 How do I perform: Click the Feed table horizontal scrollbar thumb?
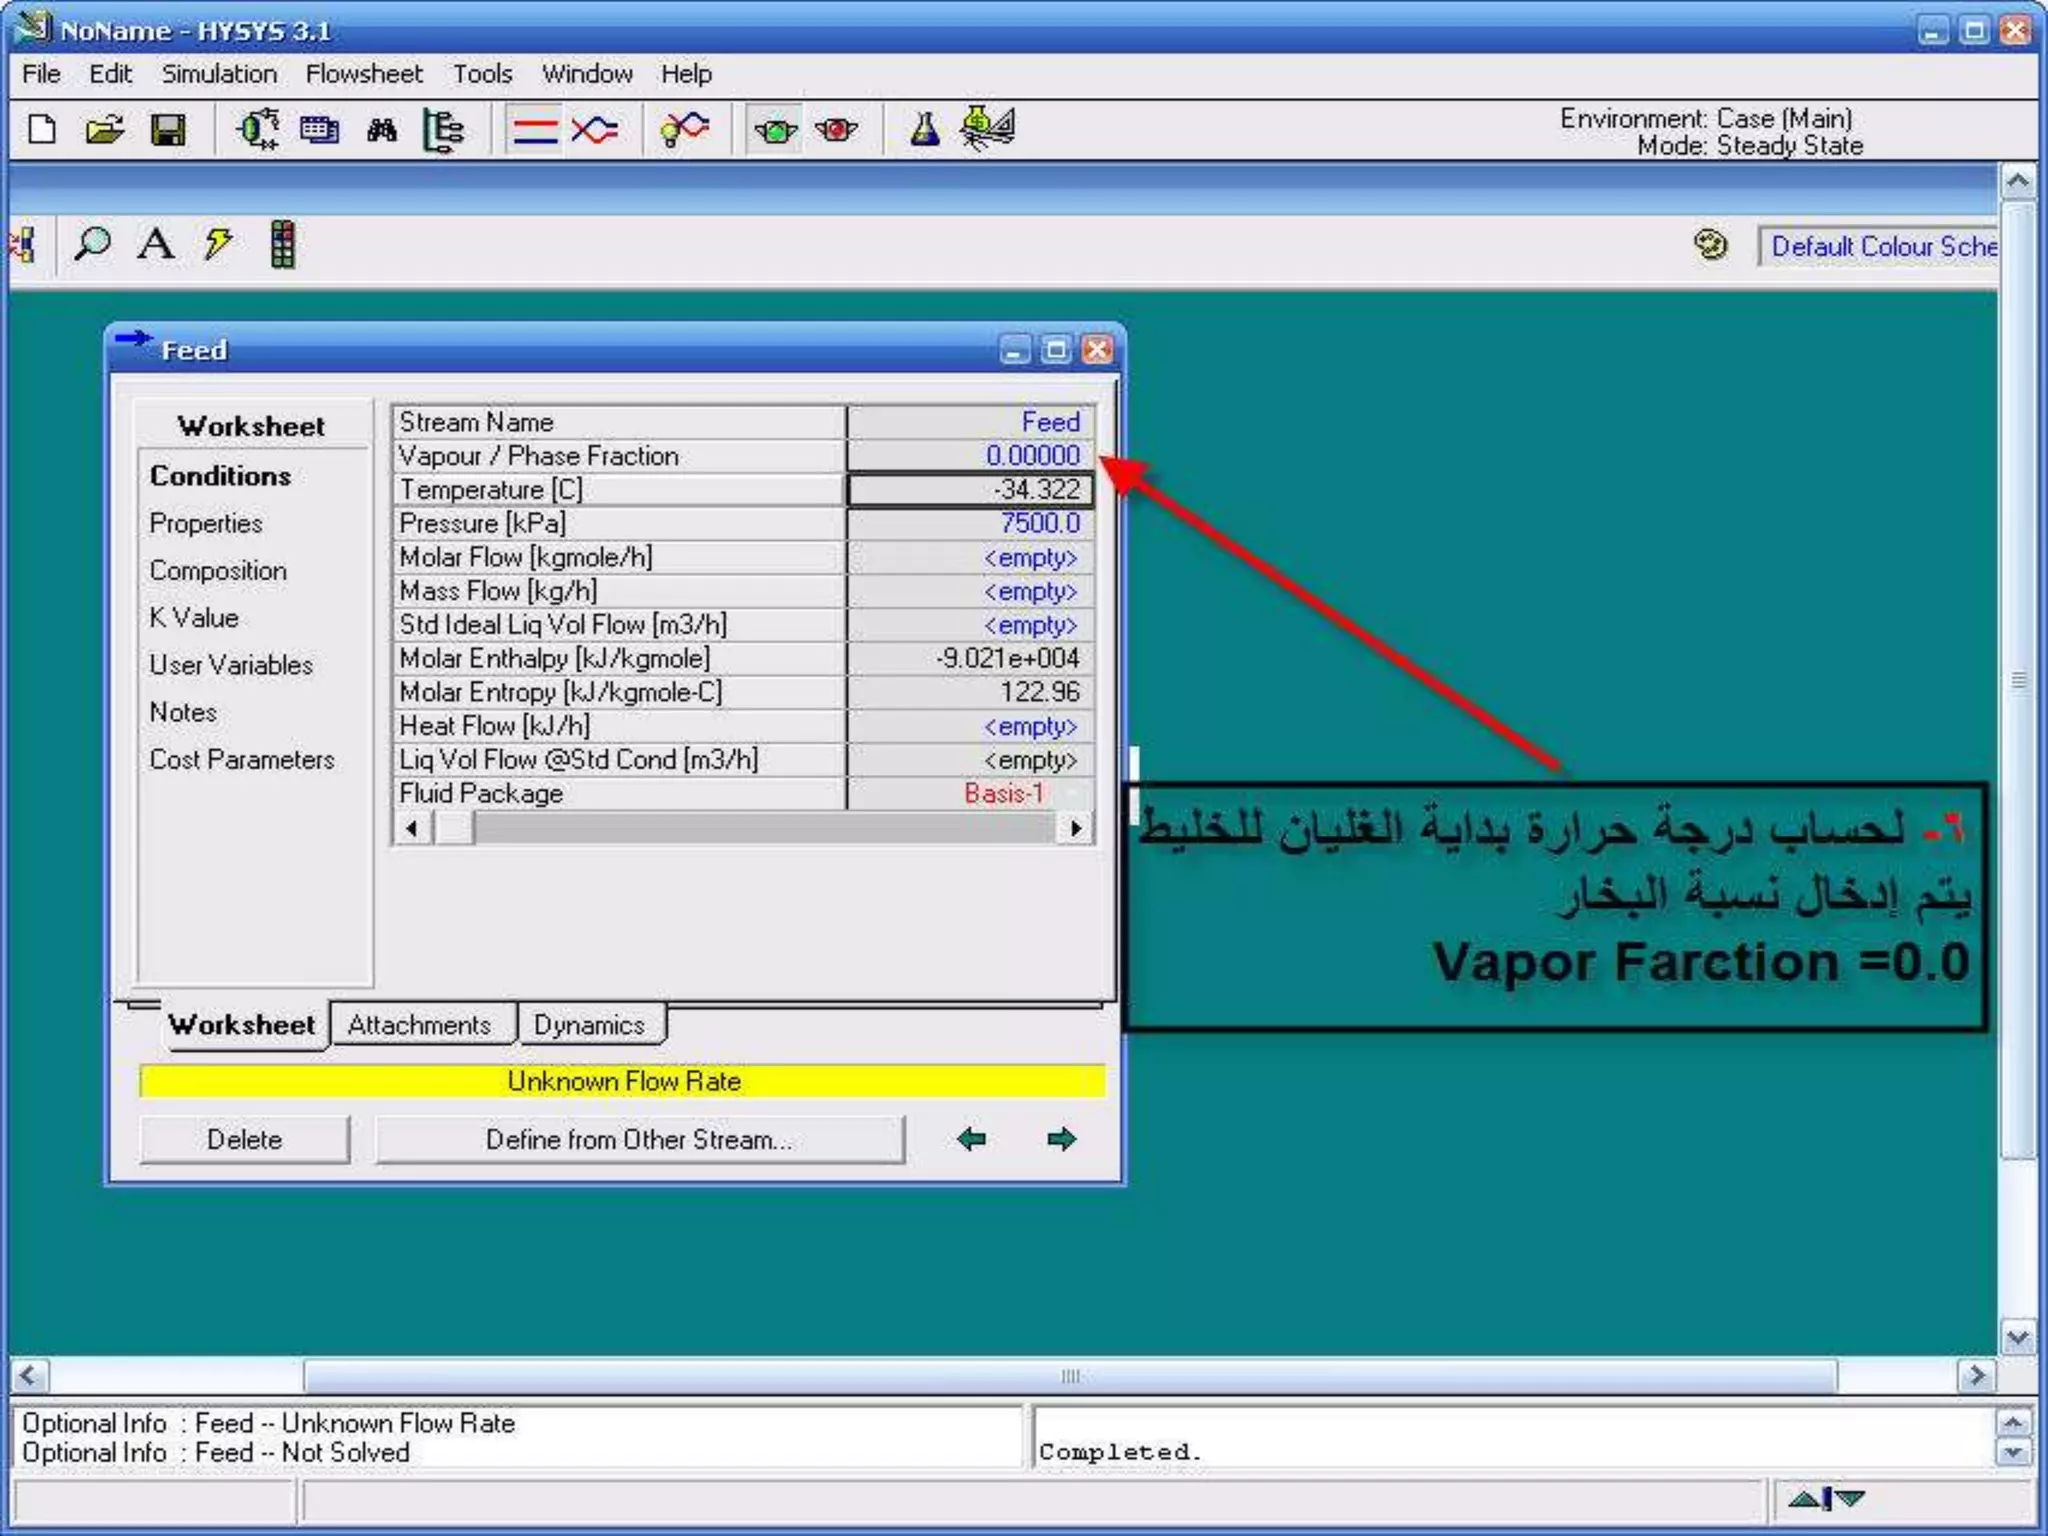coord(455,828)
